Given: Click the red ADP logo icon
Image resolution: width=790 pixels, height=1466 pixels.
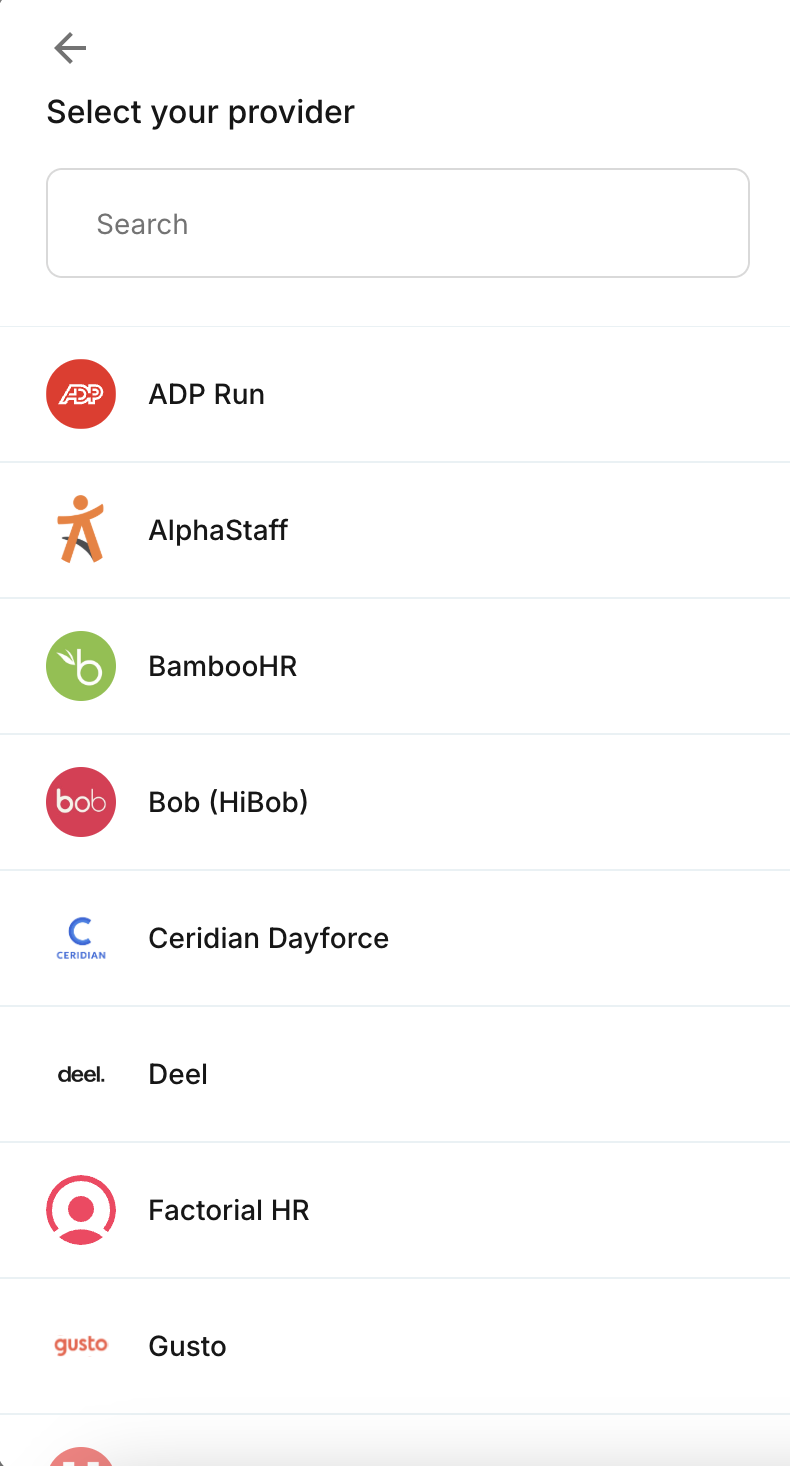Looking at the screenshot, I should [x=81, y=394].
